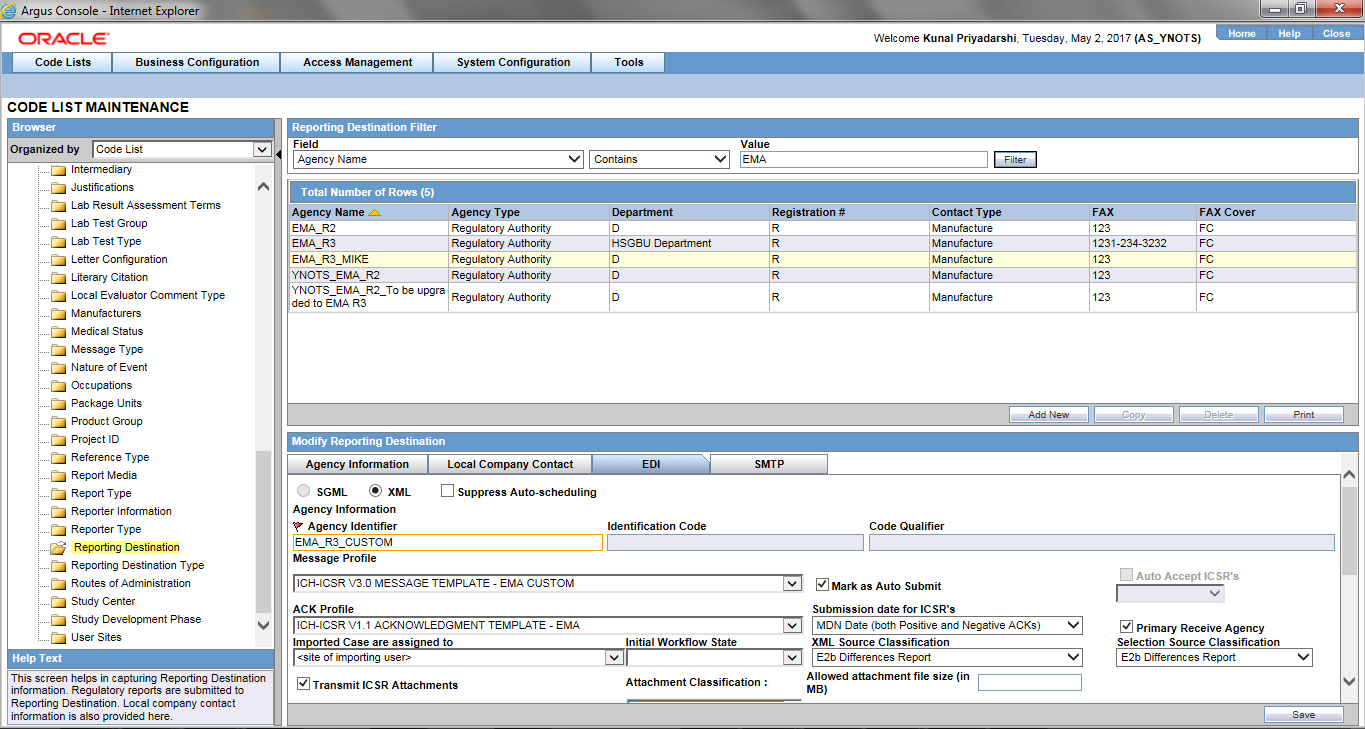
Task: Click the Report Media folder icon
Action: coord(58,476)
